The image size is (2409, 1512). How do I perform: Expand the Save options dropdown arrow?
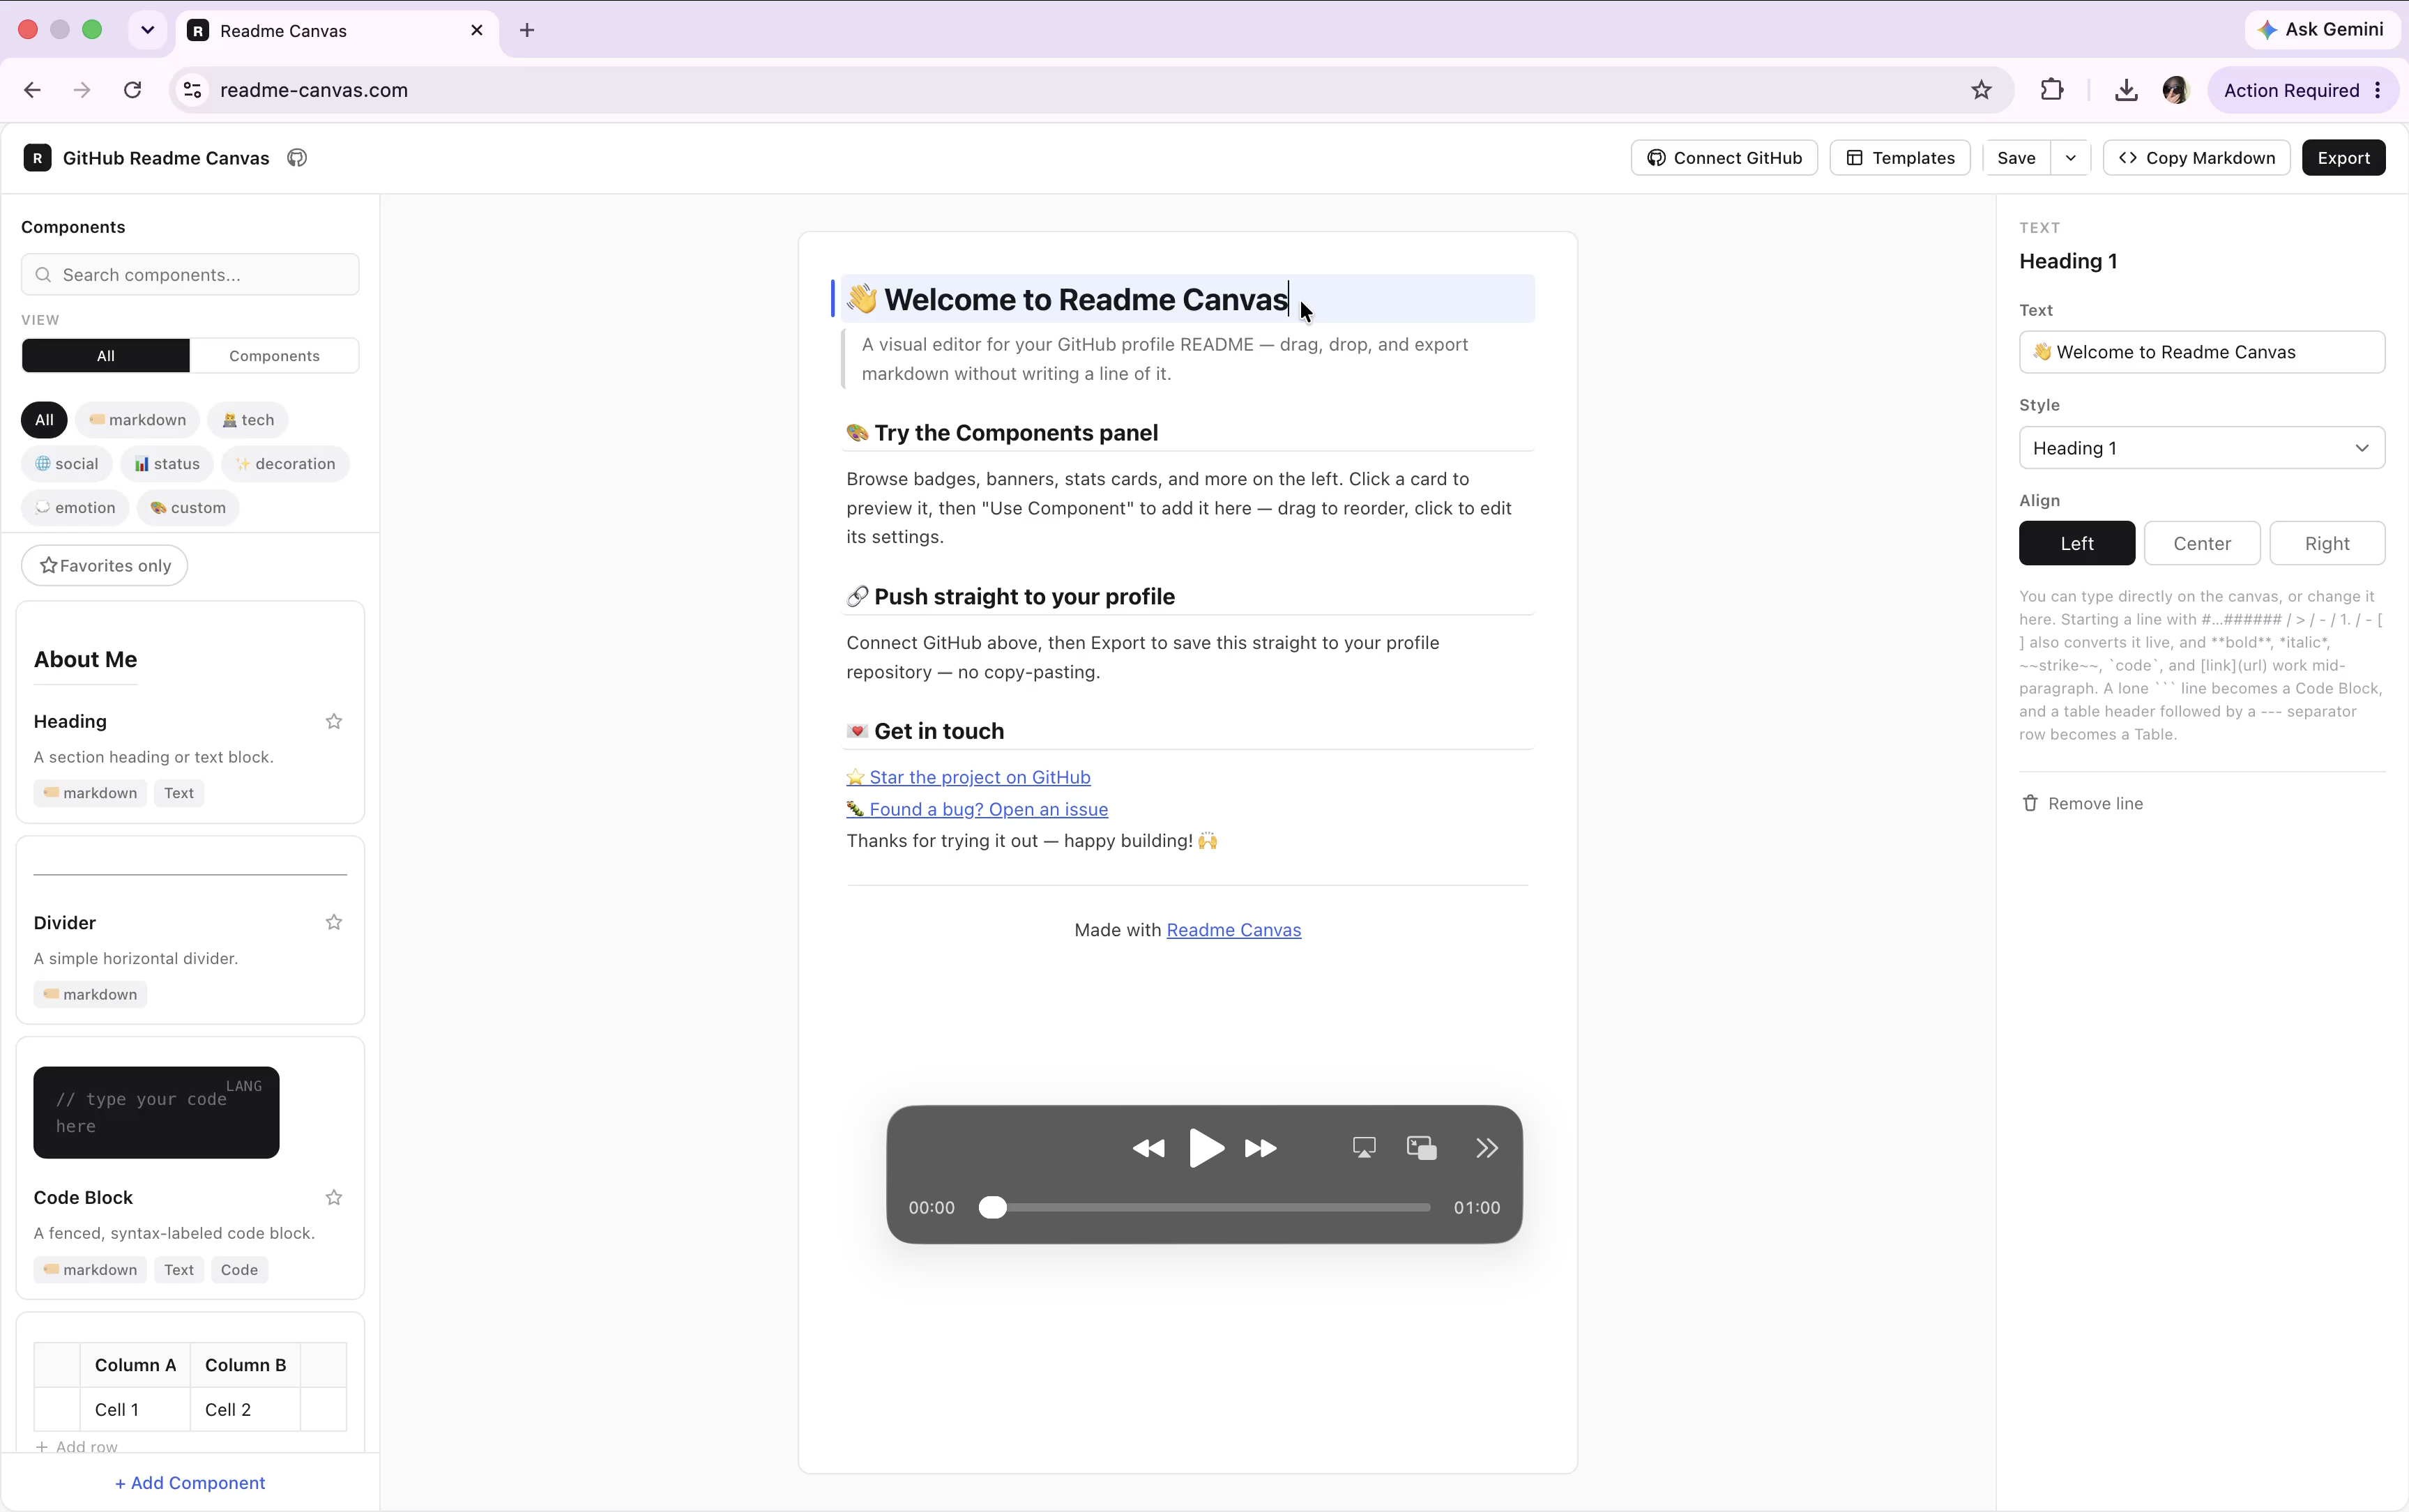pyautogui.click(x=2070, y=158)
